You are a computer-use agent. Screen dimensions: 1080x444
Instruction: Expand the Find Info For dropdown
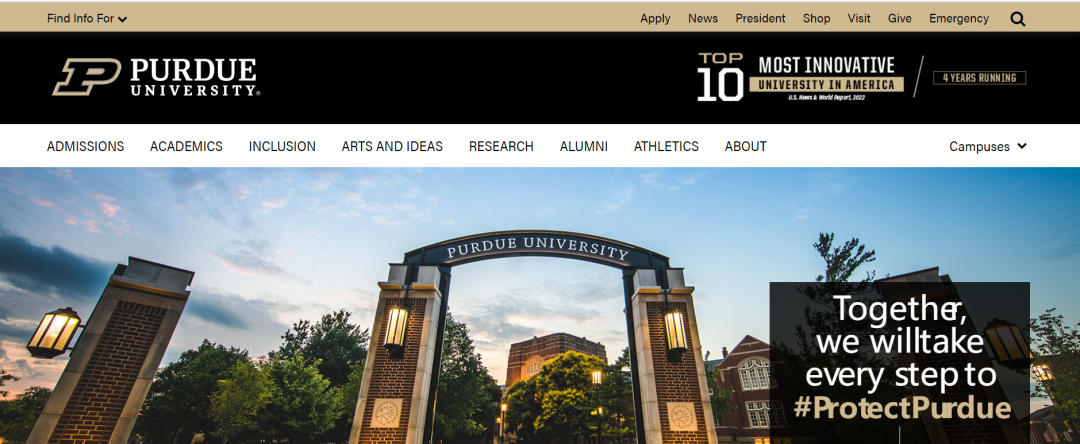point(87,19)
